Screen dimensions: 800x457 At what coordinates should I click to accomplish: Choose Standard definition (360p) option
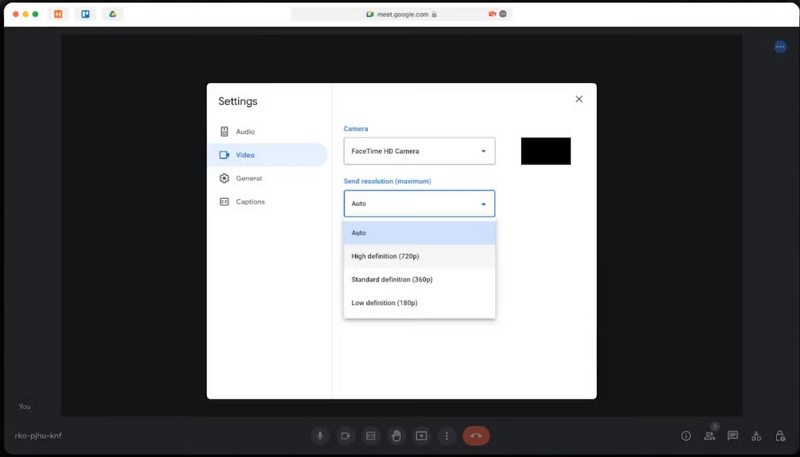(x=419, y=280)
